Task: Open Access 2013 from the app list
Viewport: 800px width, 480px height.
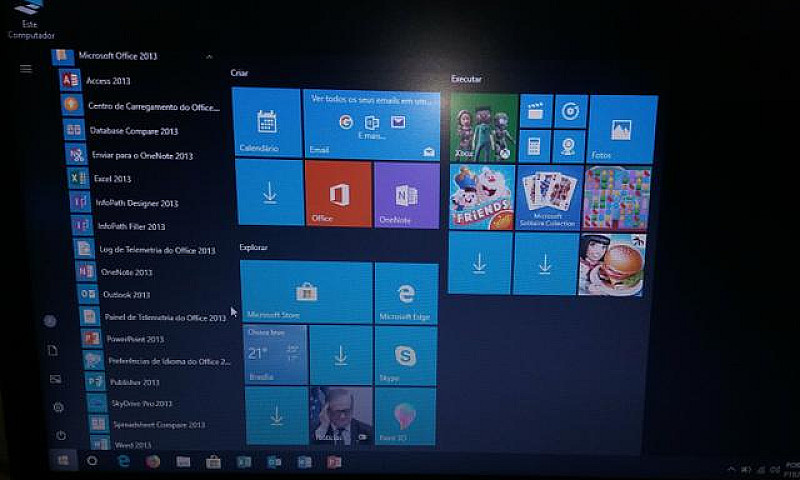Action: point(108,81)
